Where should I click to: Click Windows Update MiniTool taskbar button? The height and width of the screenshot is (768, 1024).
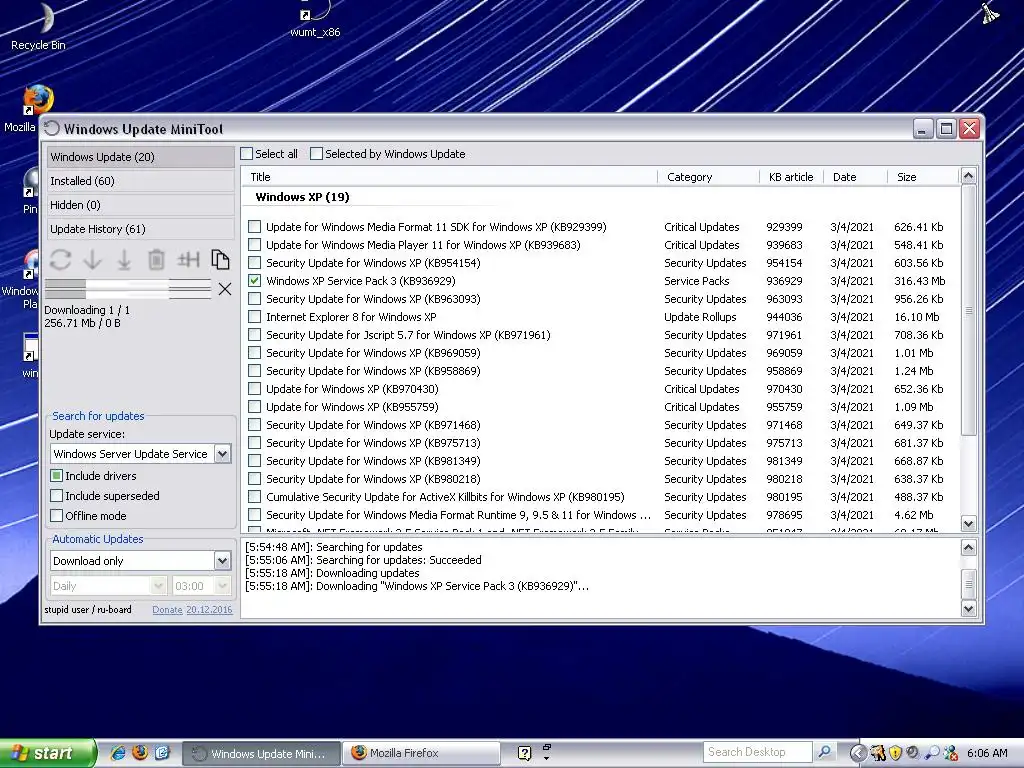[261, 753]
